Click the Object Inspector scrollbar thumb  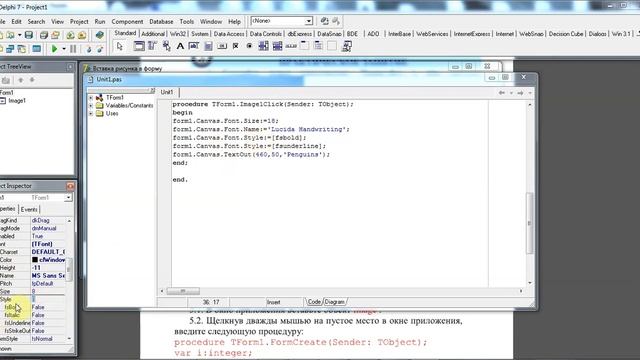(x=69, y=269)
